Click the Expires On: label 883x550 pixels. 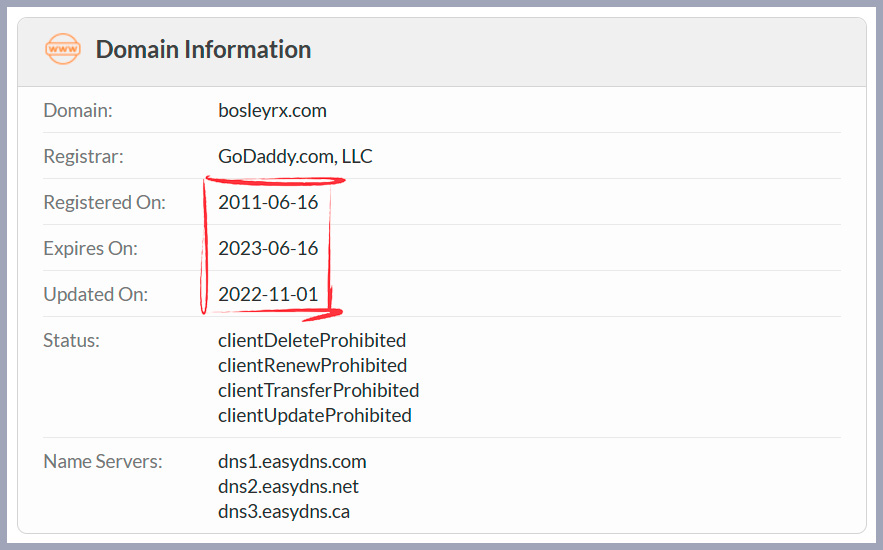(91, 248)
